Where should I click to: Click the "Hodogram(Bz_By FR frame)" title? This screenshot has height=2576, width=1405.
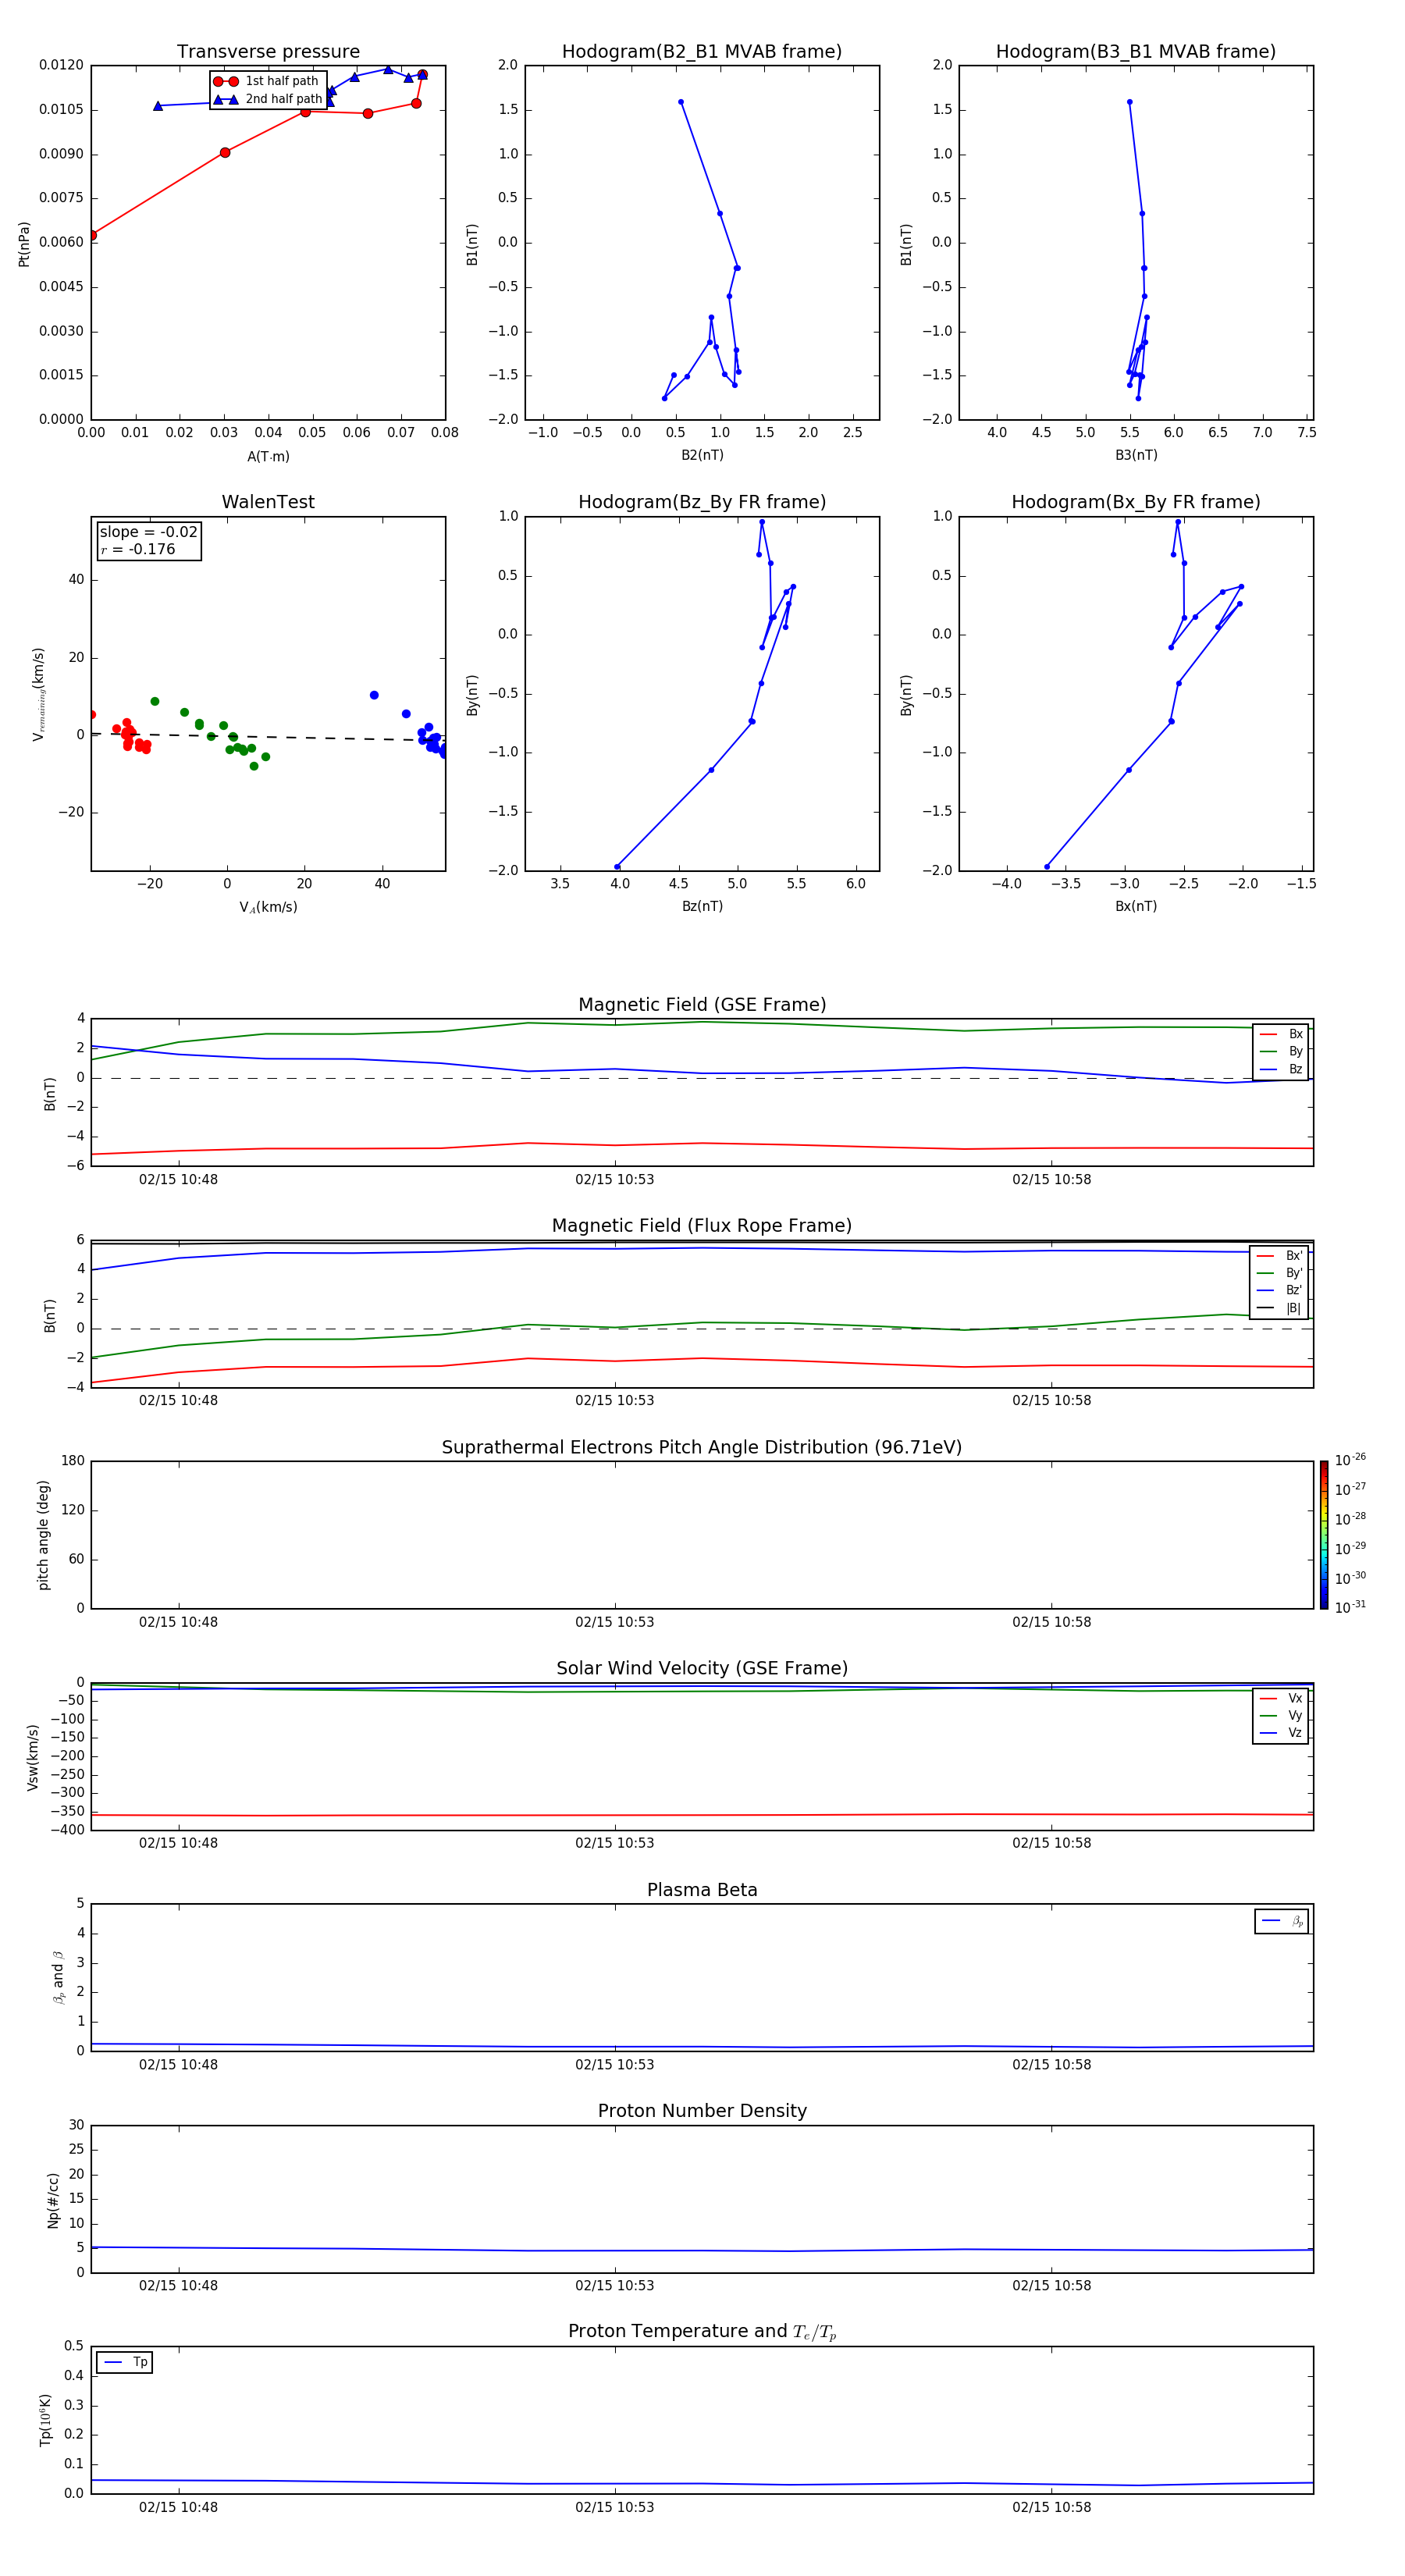coord(702,502)
